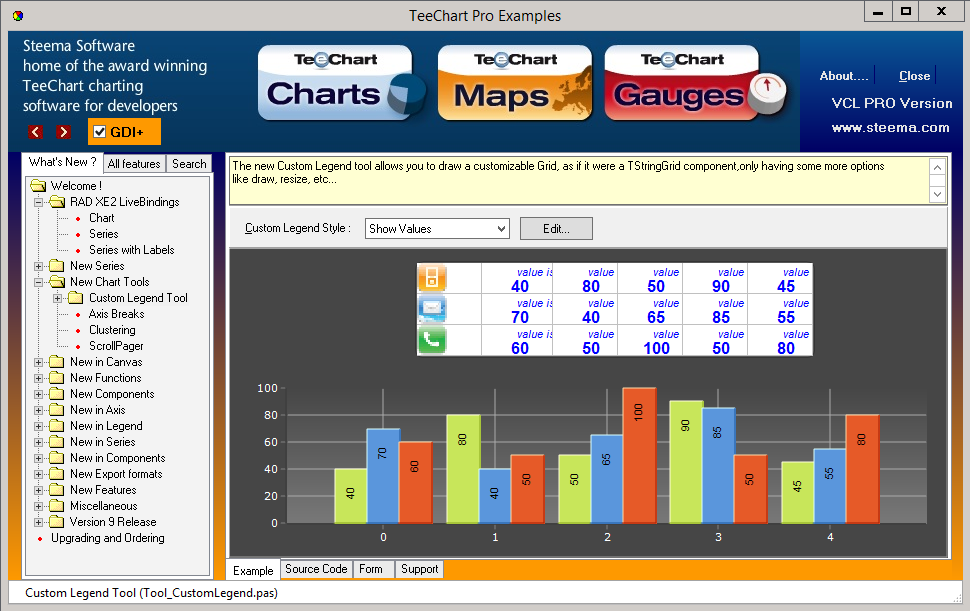
Task: Click the Edit... button
Action: 556,229
